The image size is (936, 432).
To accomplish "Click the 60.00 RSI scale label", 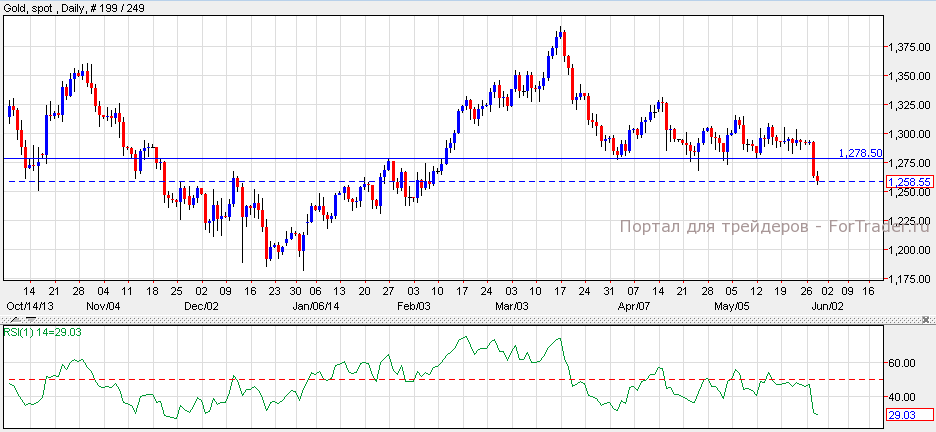I will pos(905,364).
